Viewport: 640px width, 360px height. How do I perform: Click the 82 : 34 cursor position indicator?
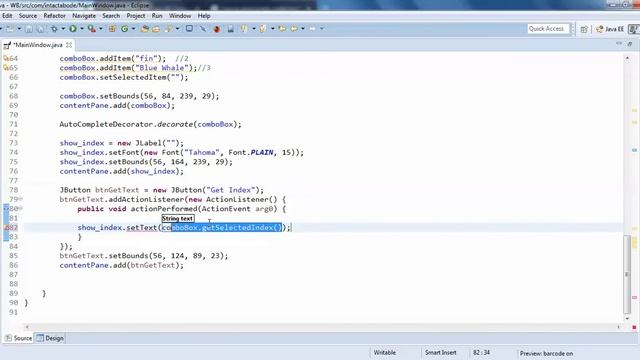482,353
